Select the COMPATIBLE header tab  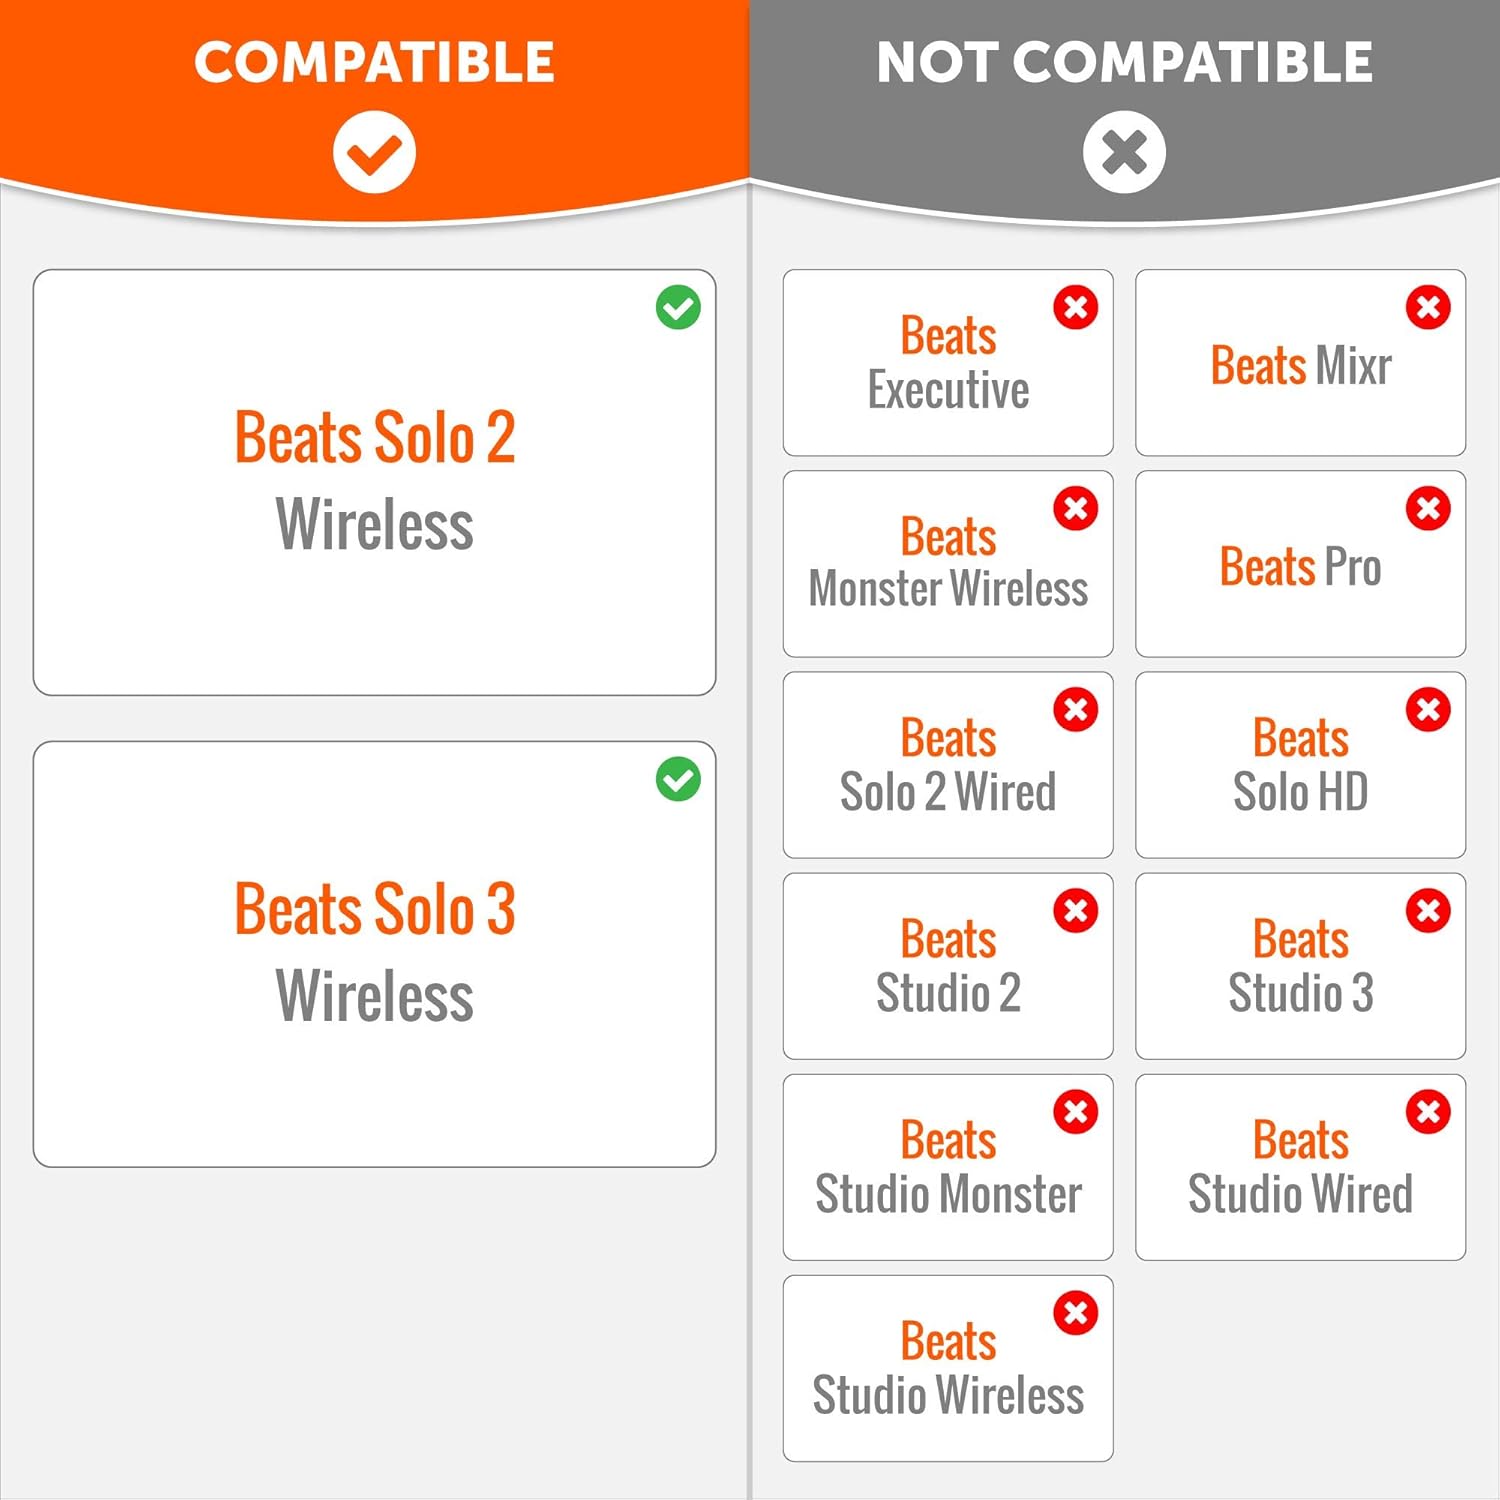pos(374,62)
